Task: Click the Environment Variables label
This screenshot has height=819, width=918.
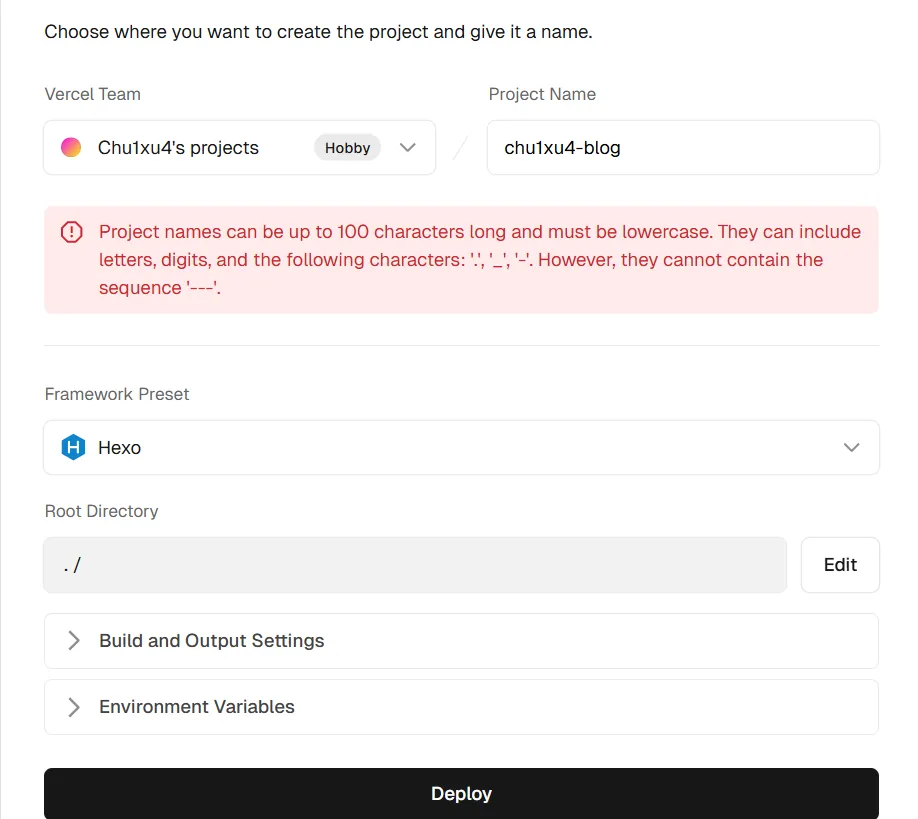Action: [x=196, y=707]
